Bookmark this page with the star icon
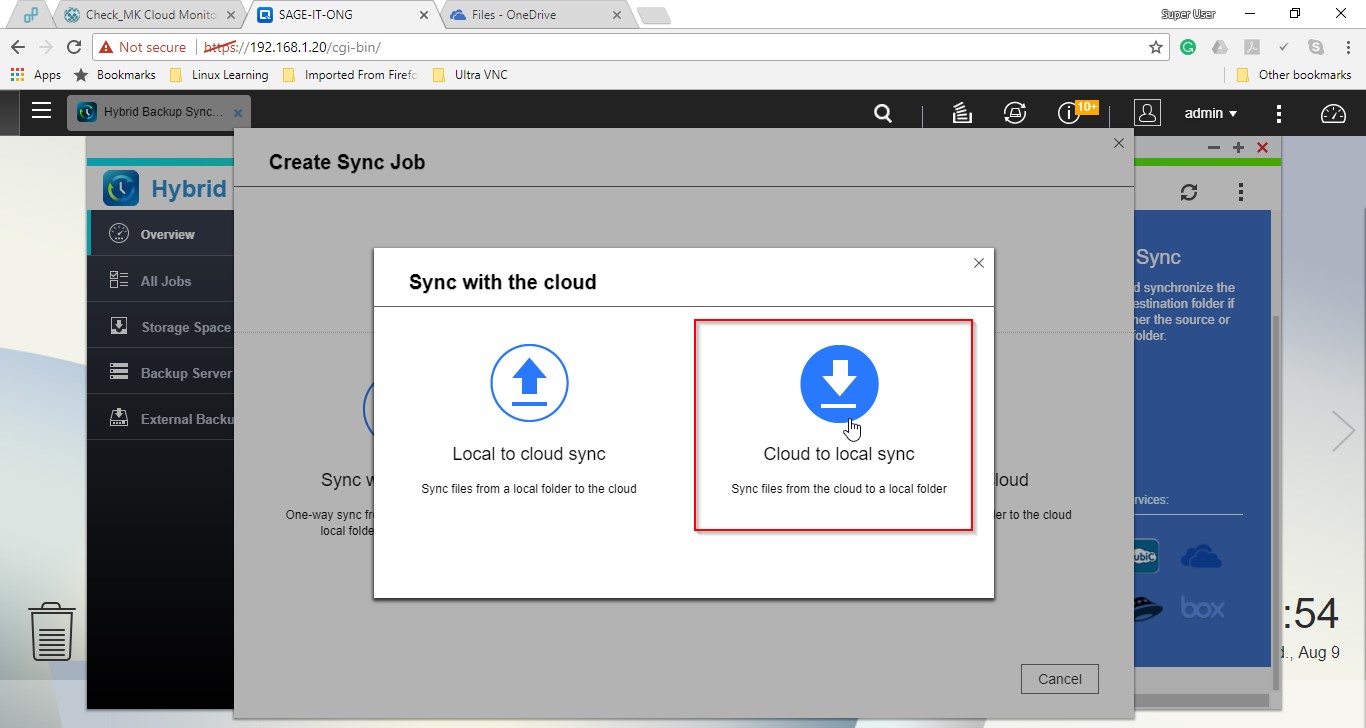1366x728 pixels. (x=1156, y=47)
